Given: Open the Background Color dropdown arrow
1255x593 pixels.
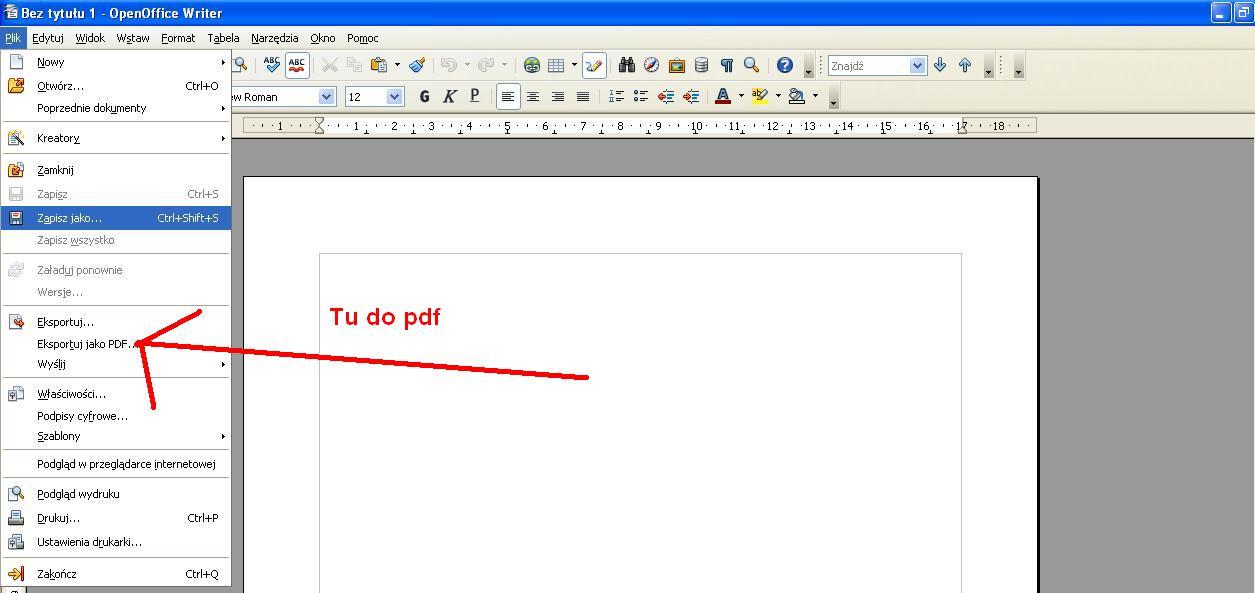Looking at the screenshot, I should pos(815,96).
